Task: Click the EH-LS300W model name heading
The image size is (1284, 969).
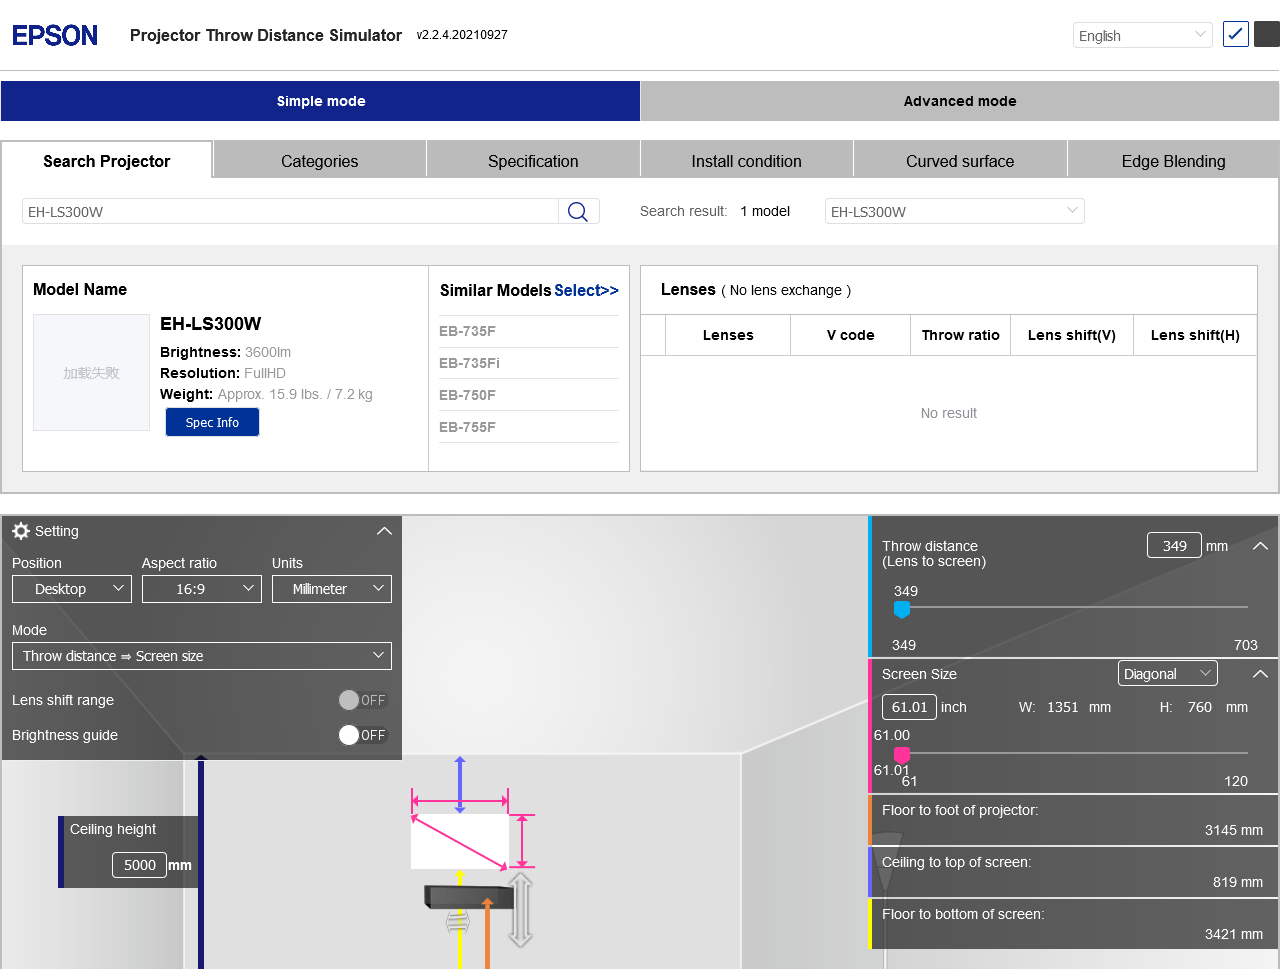Action: (x=211, y=323)
